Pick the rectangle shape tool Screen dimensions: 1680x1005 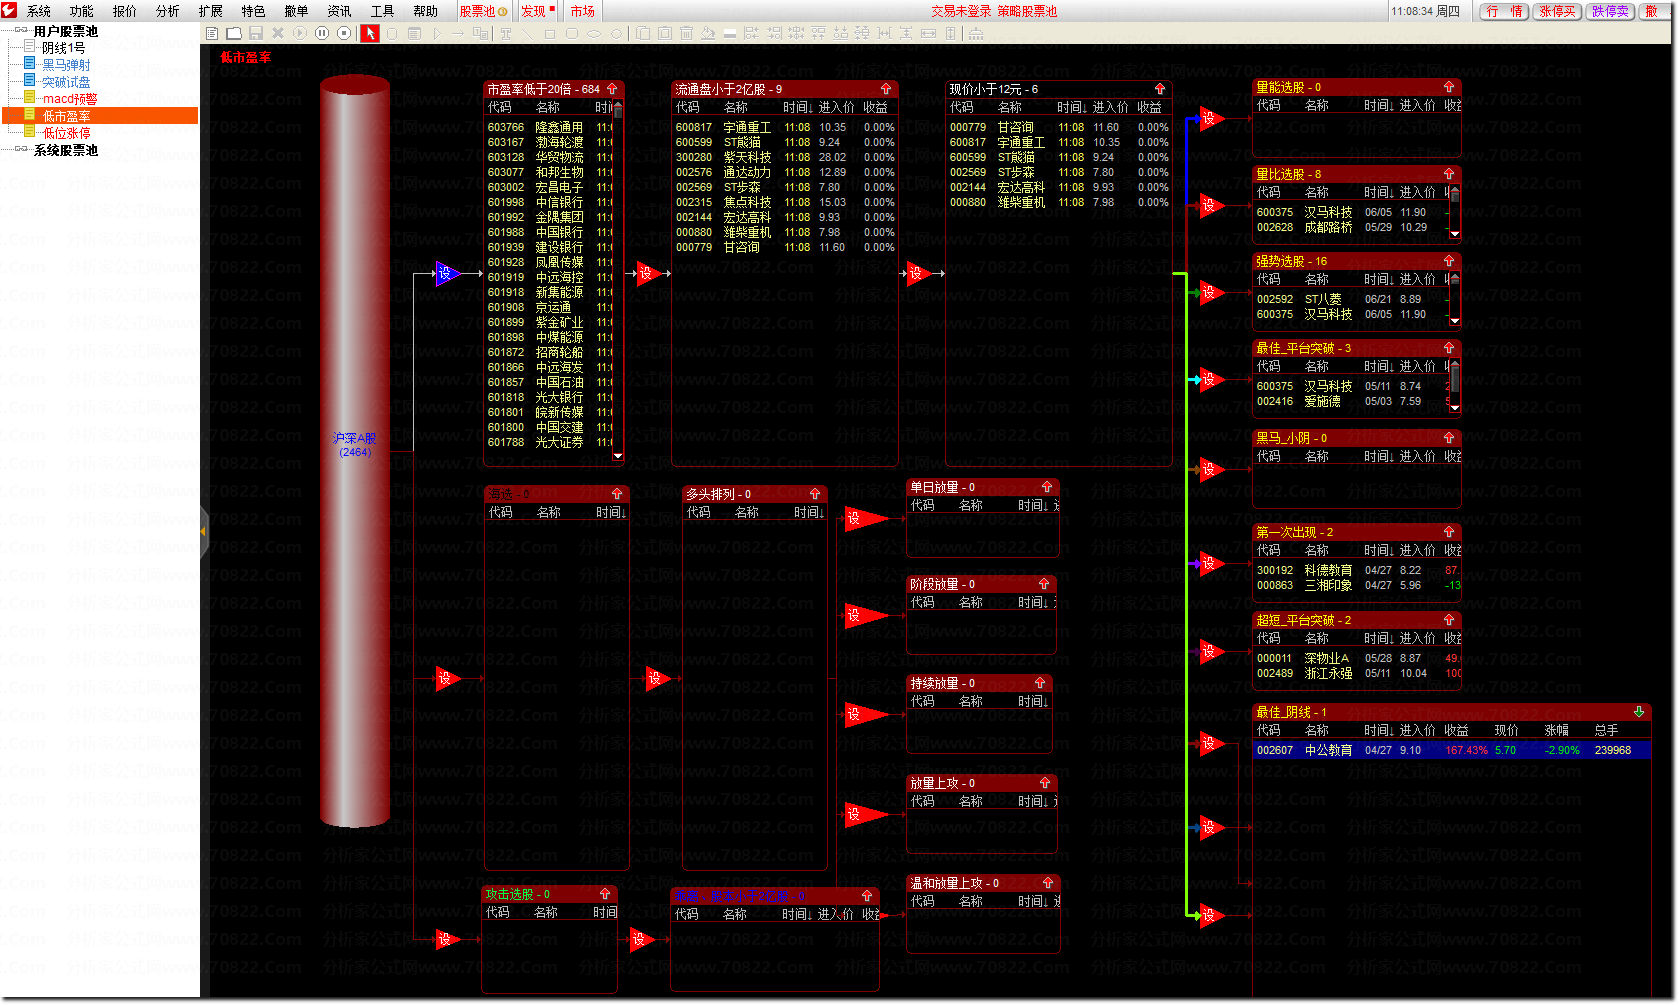tap(550, 33)
